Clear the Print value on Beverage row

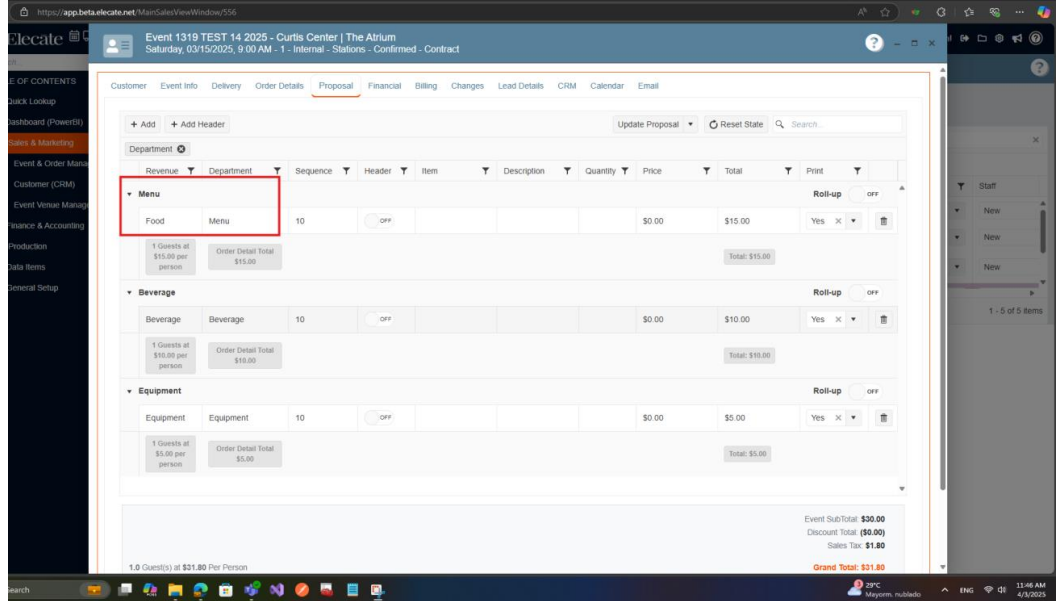coord(838,319)
